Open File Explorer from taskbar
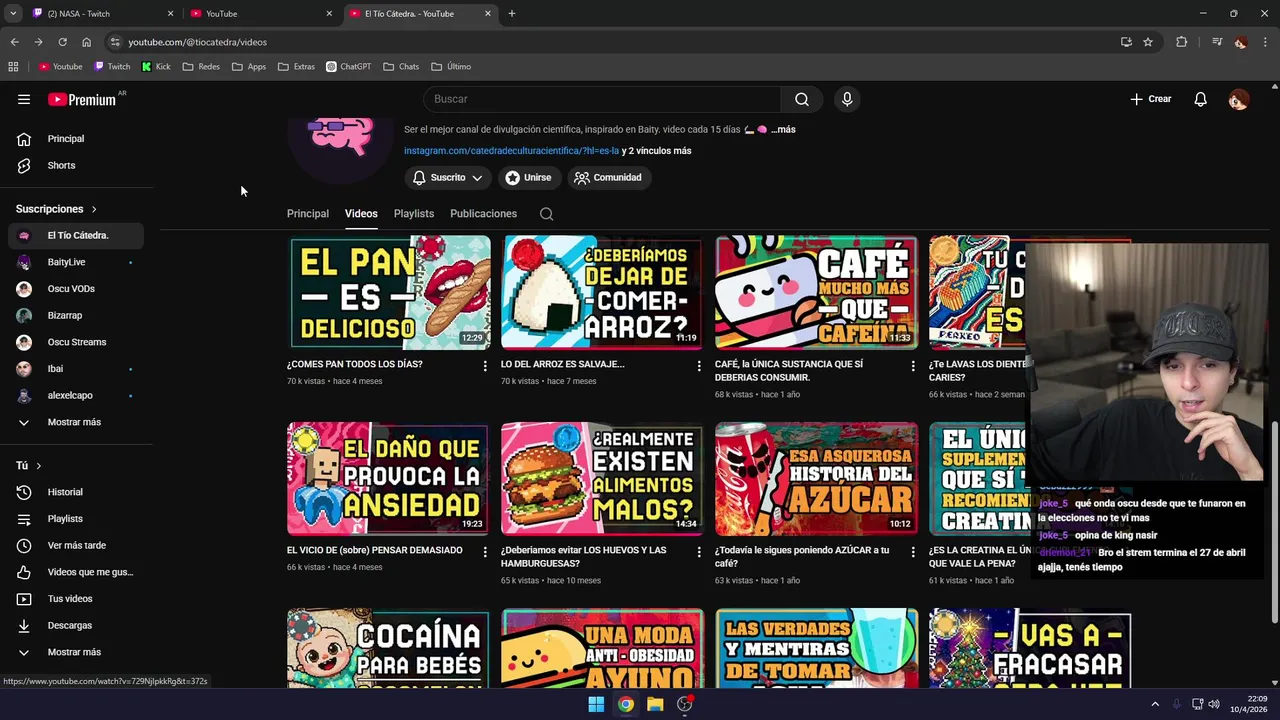 point(655,704)
